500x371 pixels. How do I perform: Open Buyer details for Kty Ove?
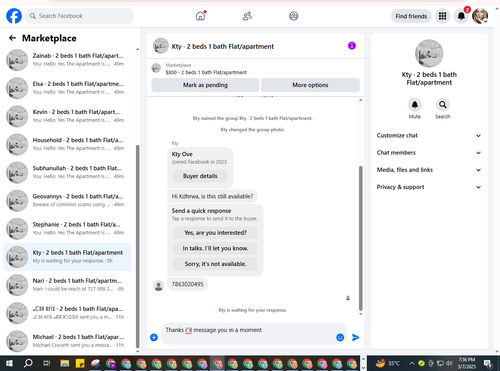200,176
